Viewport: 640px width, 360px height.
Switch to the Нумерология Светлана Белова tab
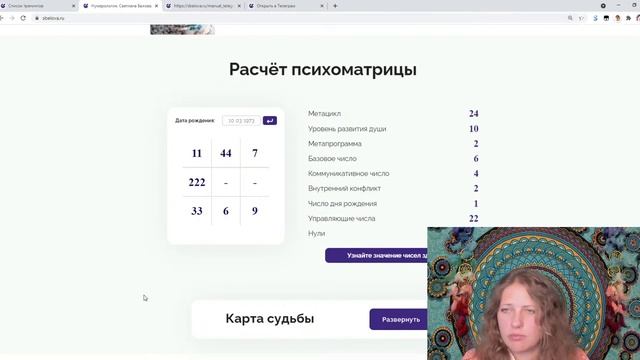pyautogui.click(x=120, y=6)
